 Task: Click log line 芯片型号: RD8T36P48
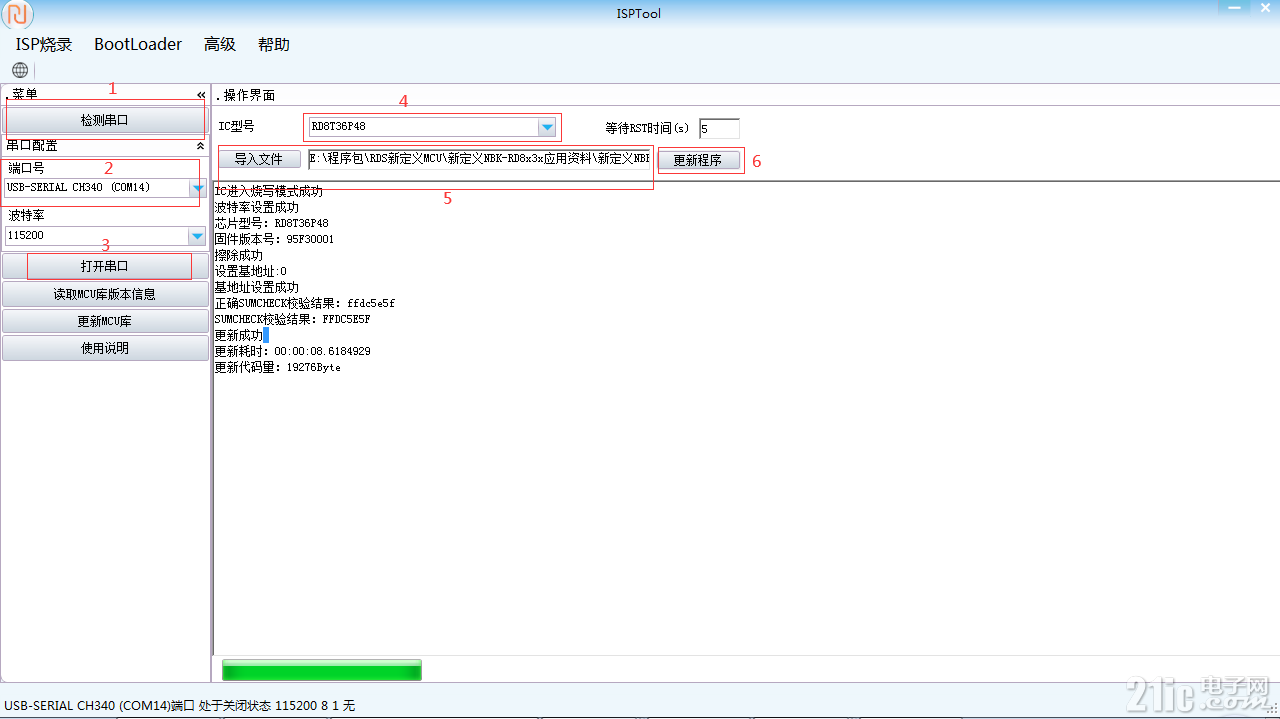point(271,223)
